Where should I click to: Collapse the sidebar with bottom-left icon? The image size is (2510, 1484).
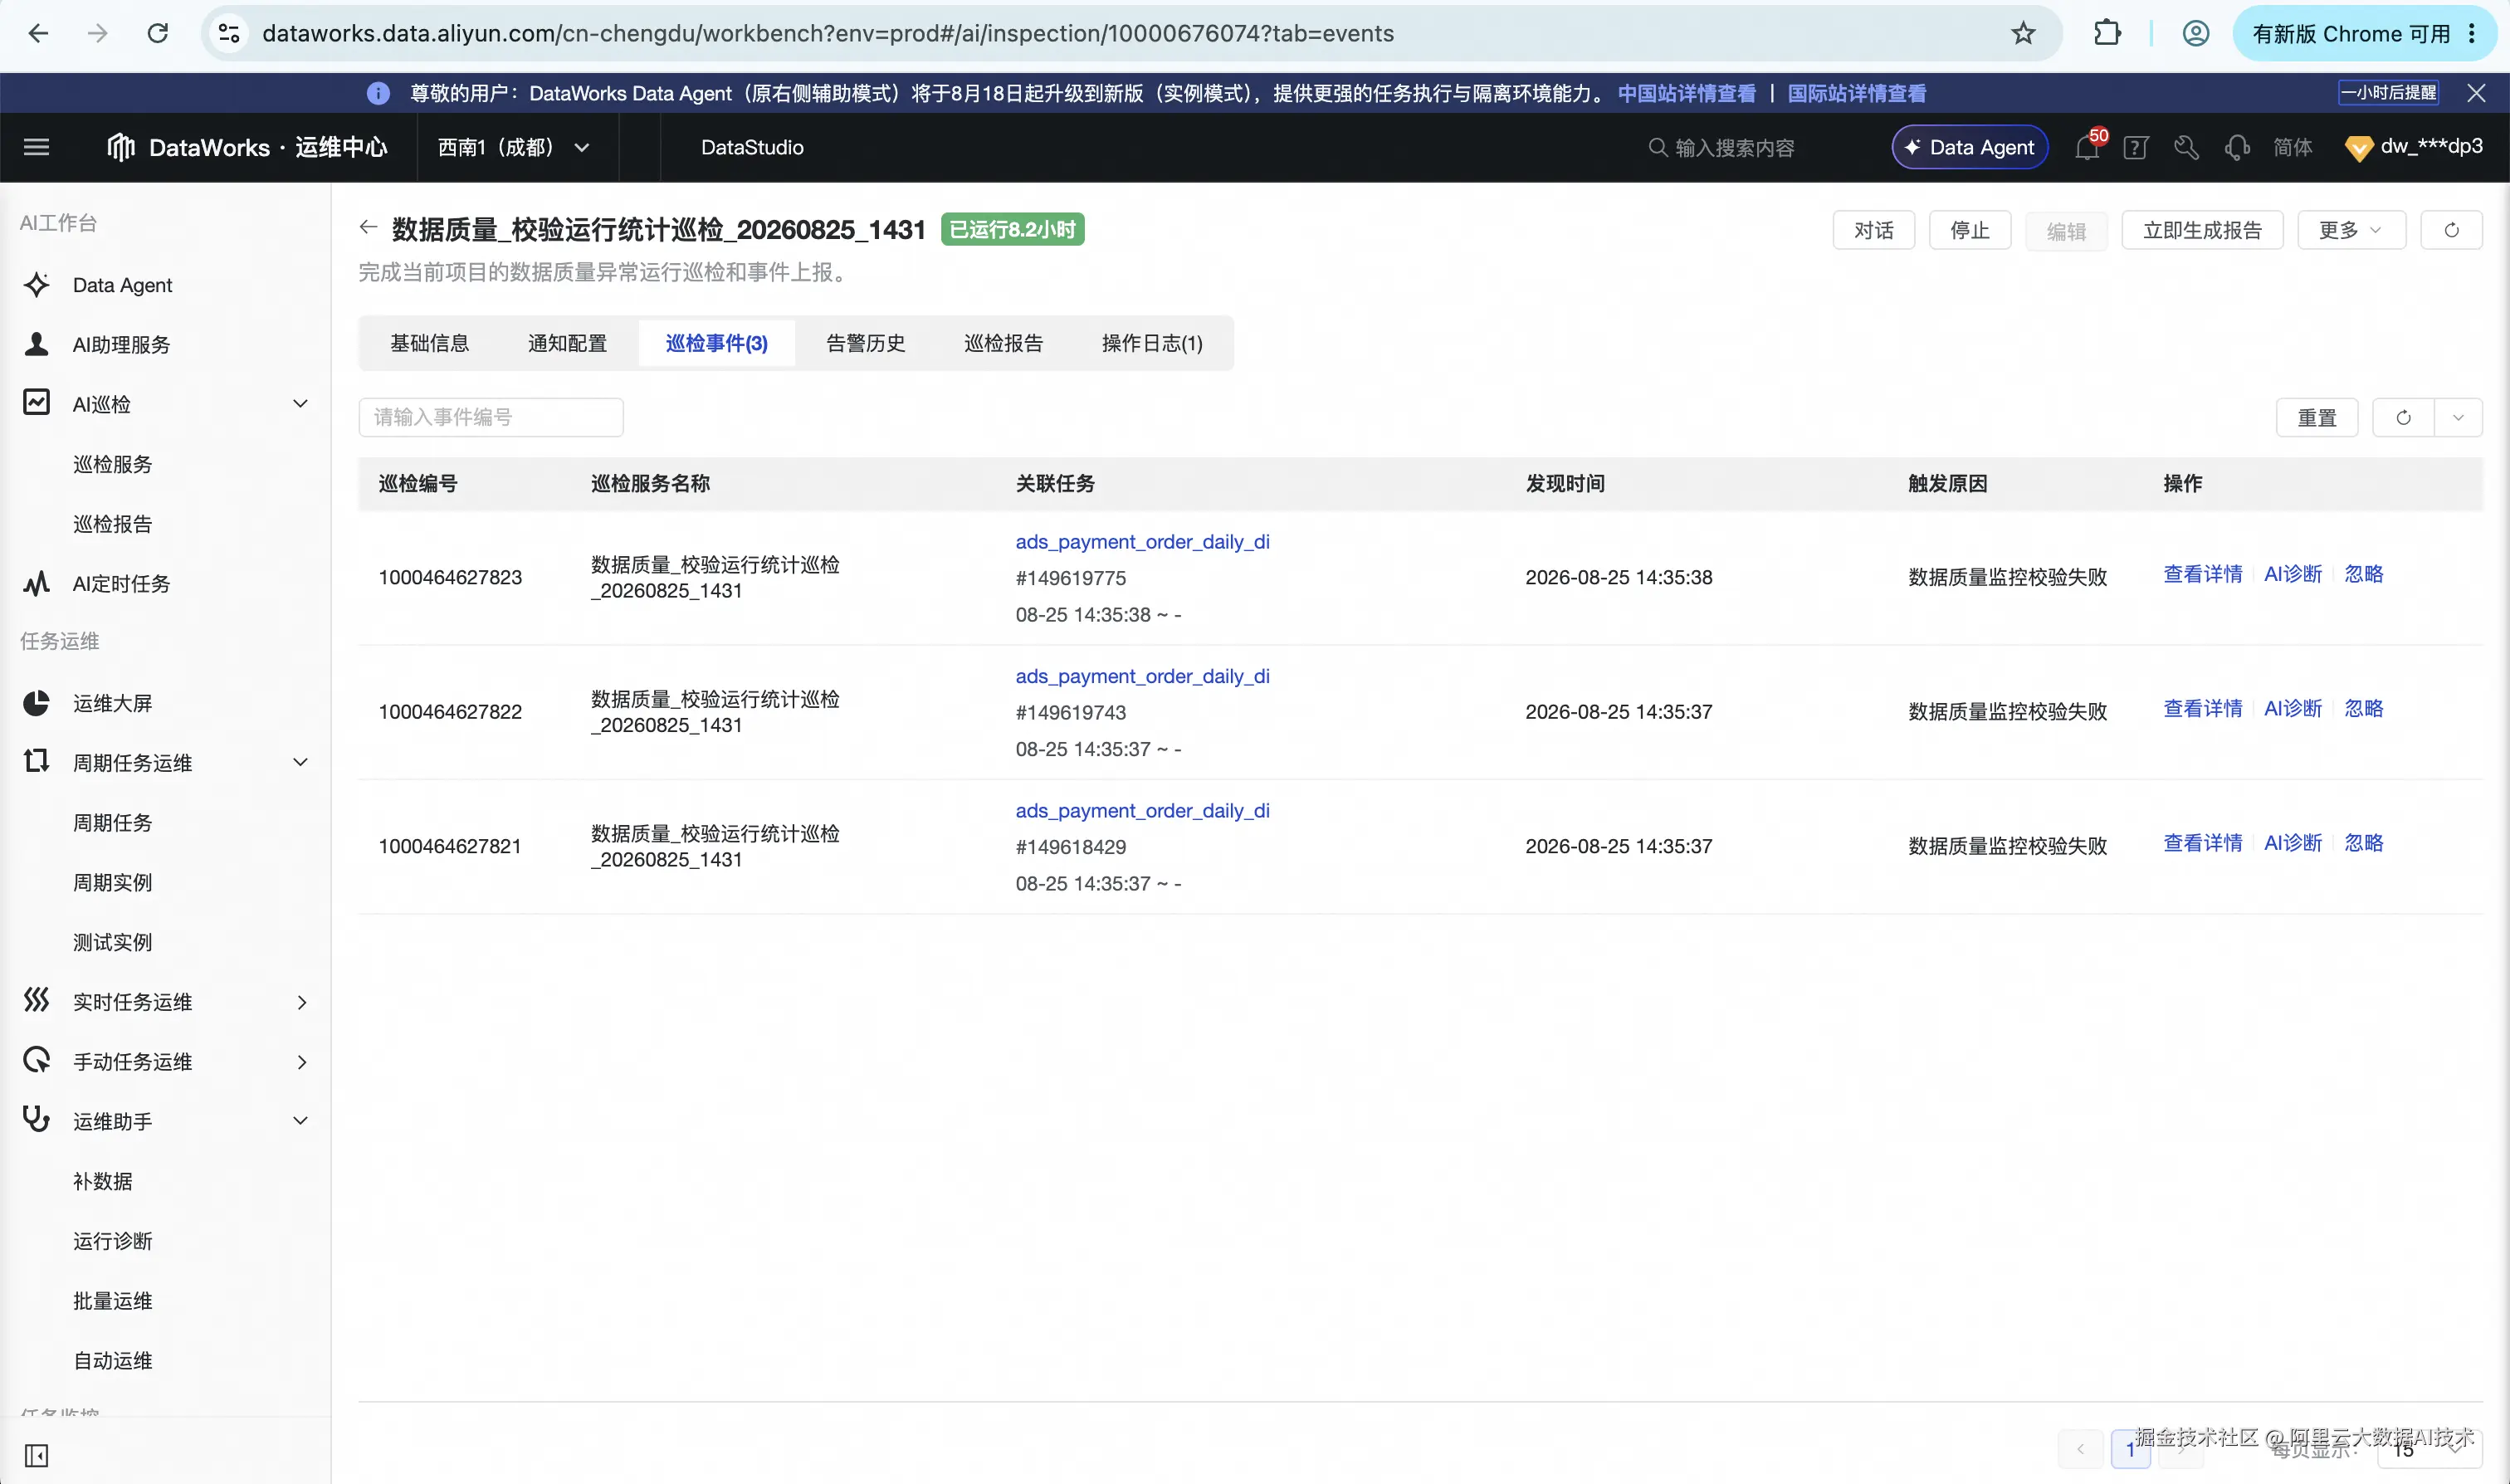click(x=36, y=1454)
